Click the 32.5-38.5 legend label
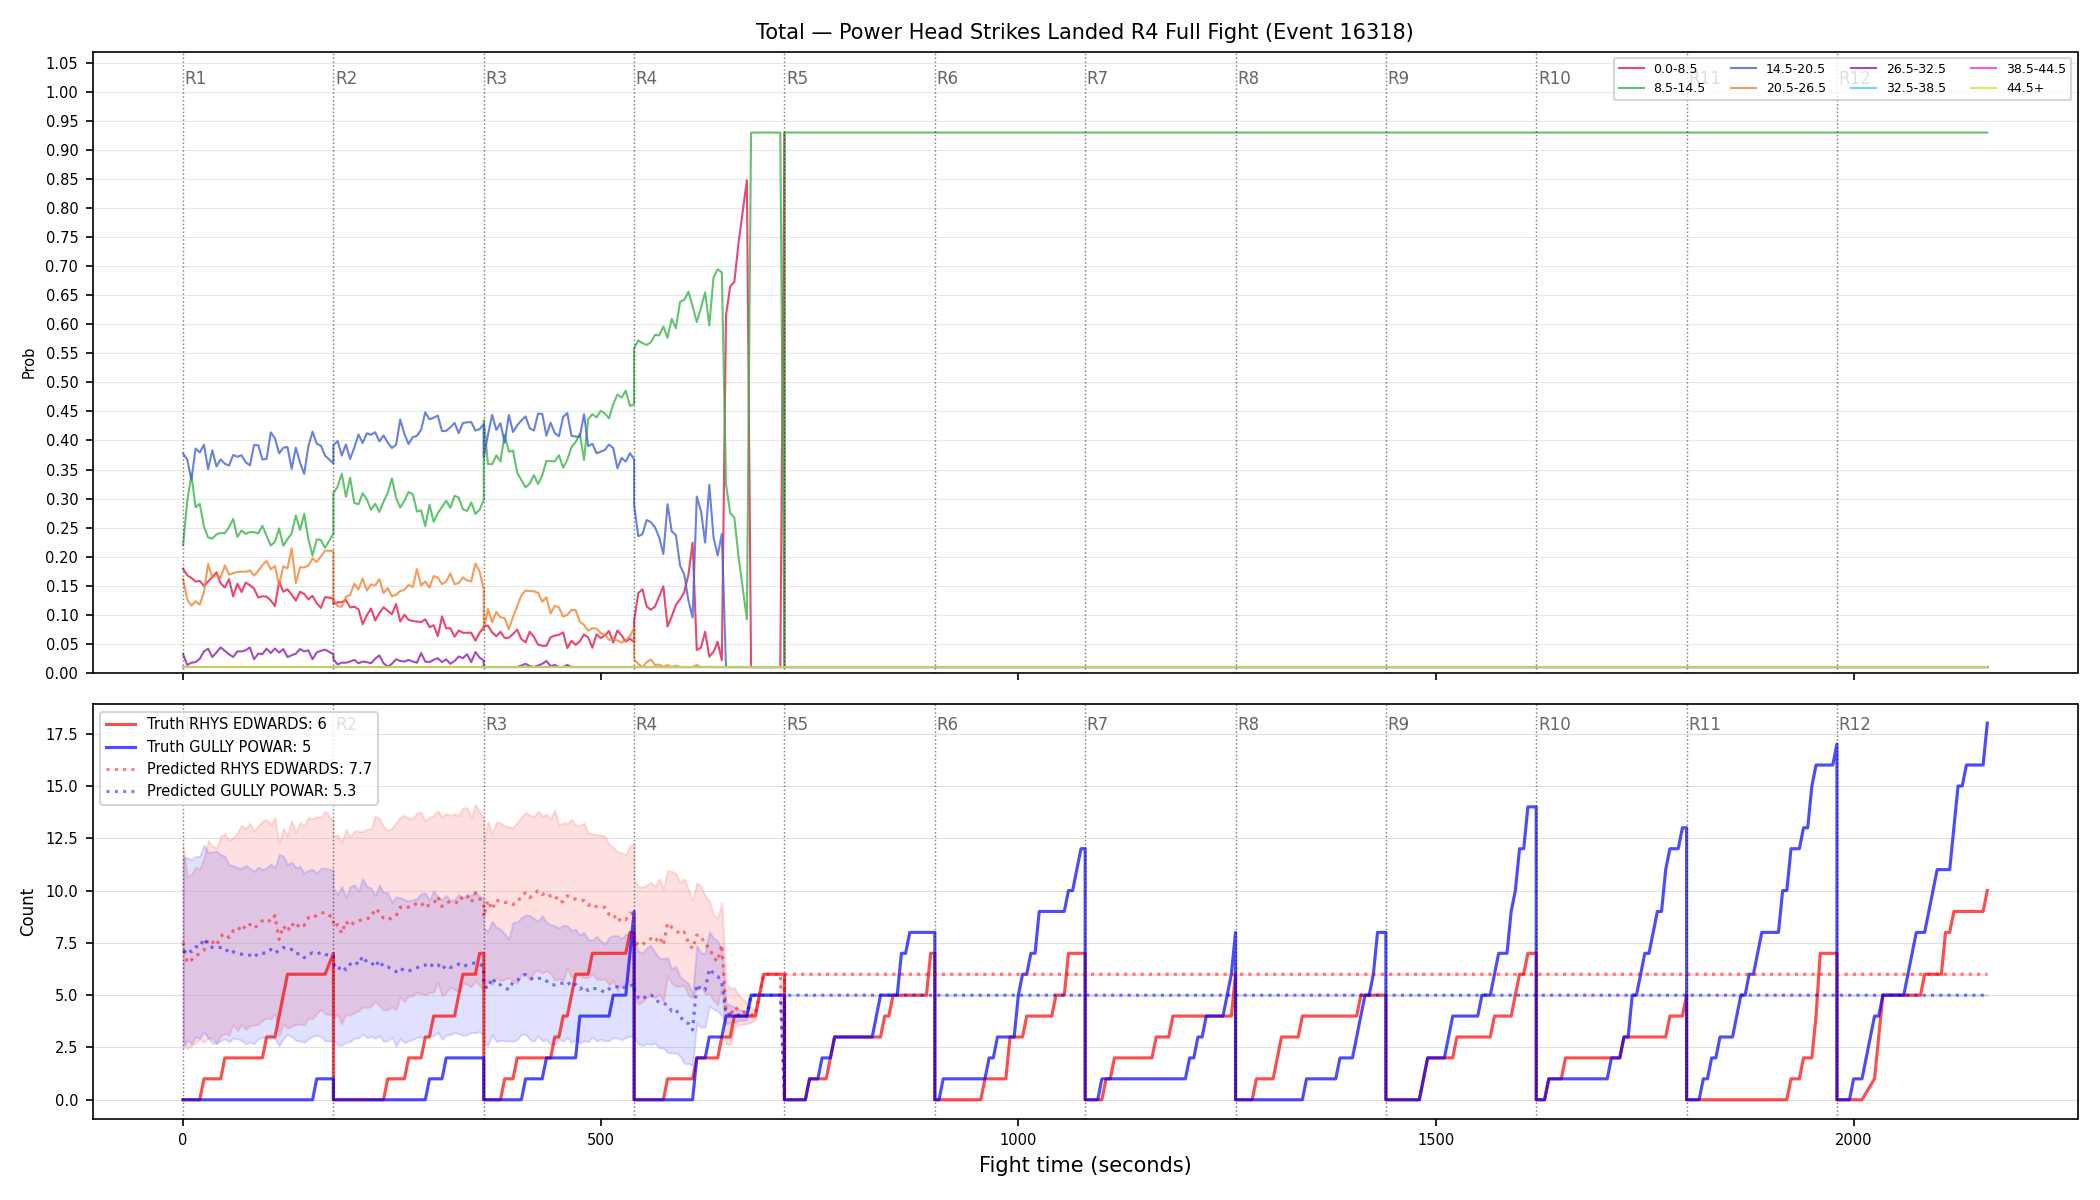 [1915, 88]
